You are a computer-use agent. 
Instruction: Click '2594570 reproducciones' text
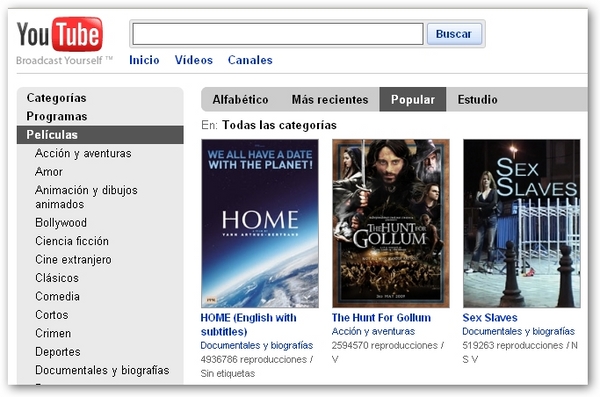click(385, 345)
